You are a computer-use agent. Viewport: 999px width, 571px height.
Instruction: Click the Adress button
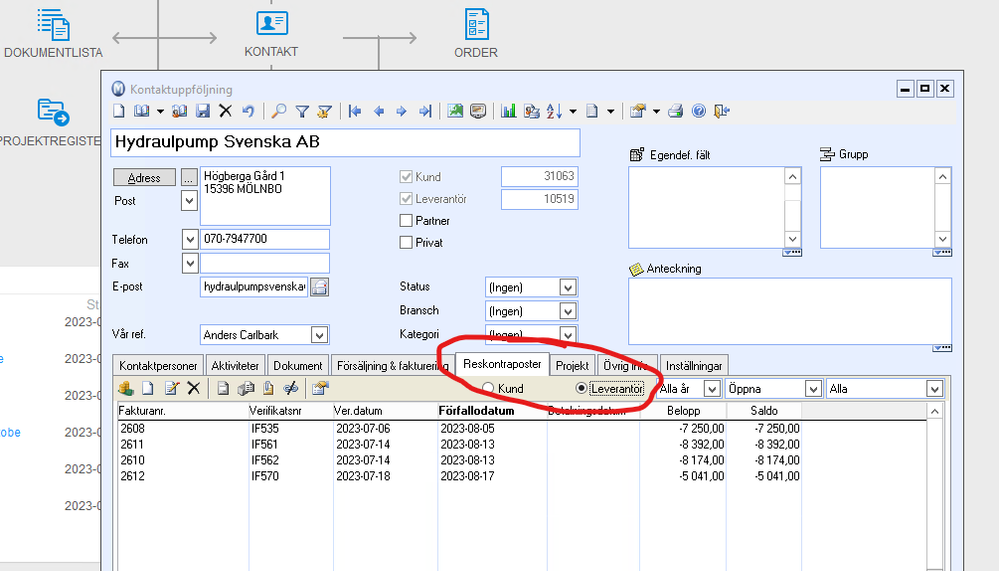[145, 178]
